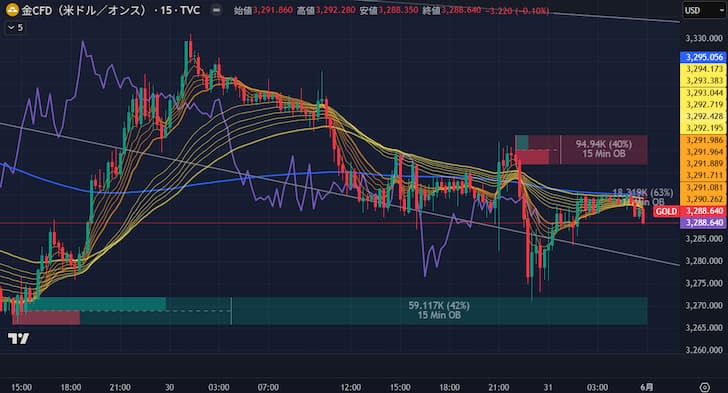
Task: Click the 59.117K (42%) 15 Min OB zone
Action: [x=439, y=310]
